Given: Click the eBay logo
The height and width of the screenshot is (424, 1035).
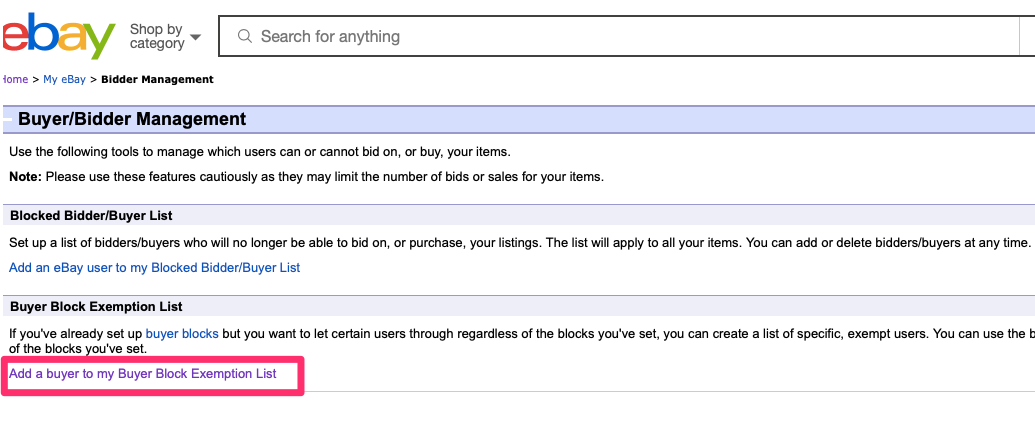Looking at the screenshot, I should [x=58, y=37].
